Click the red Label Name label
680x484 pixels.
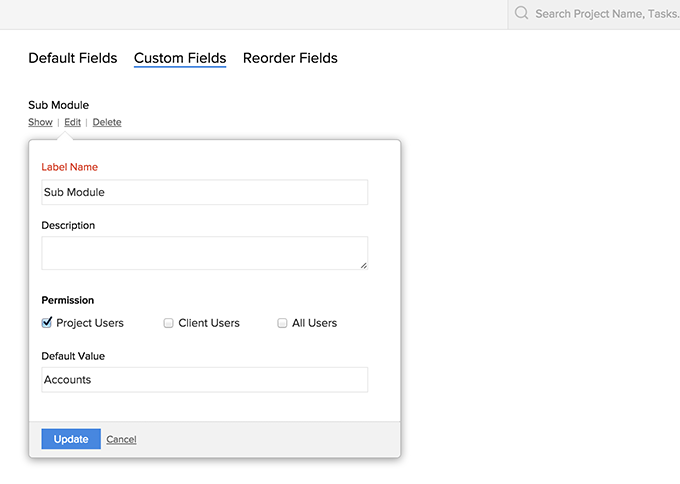69,167
